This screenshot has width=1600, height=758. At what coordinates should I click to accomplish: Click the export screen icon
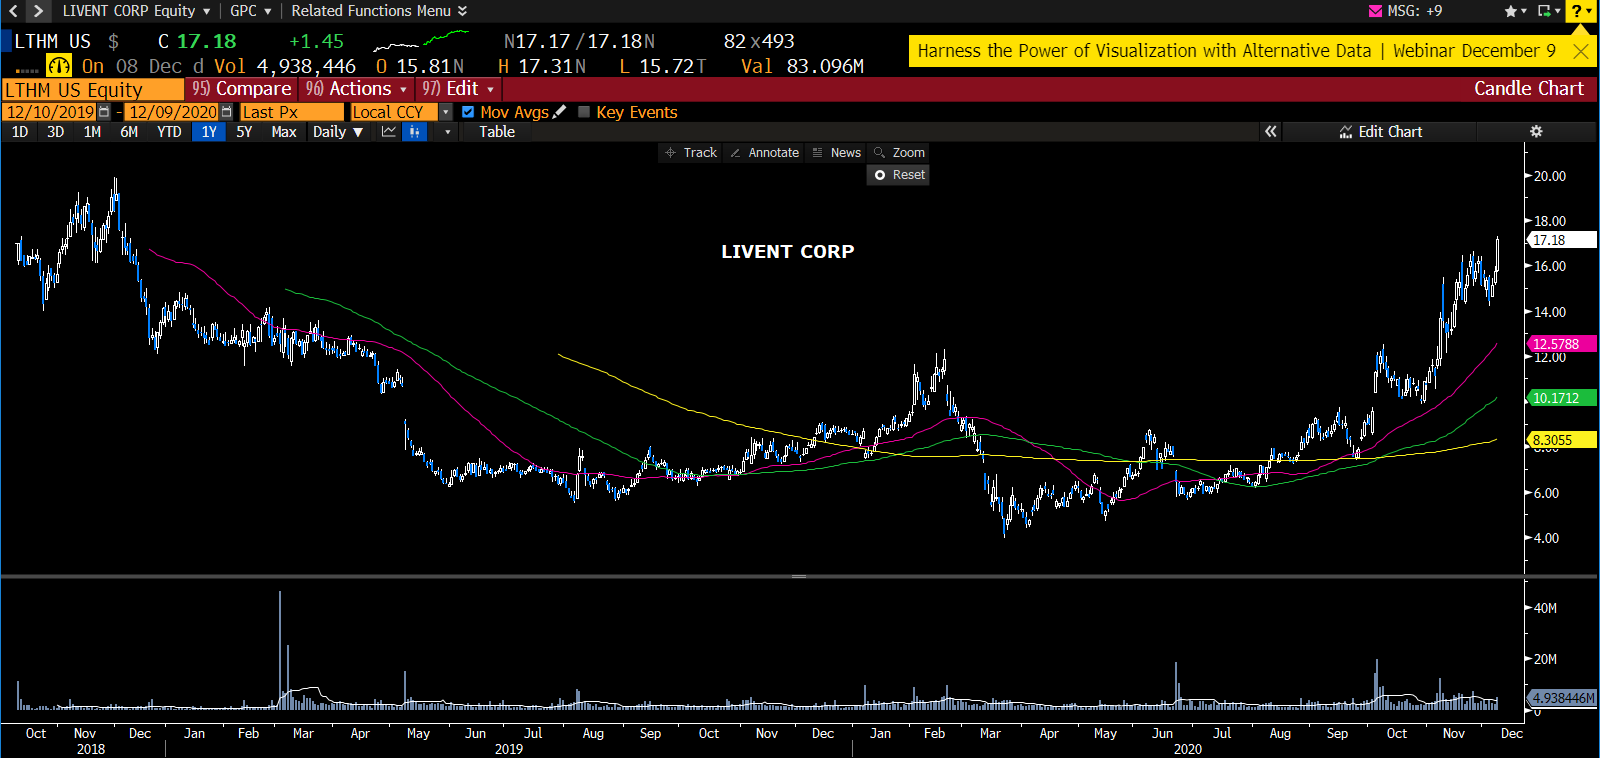(1544, 11)
